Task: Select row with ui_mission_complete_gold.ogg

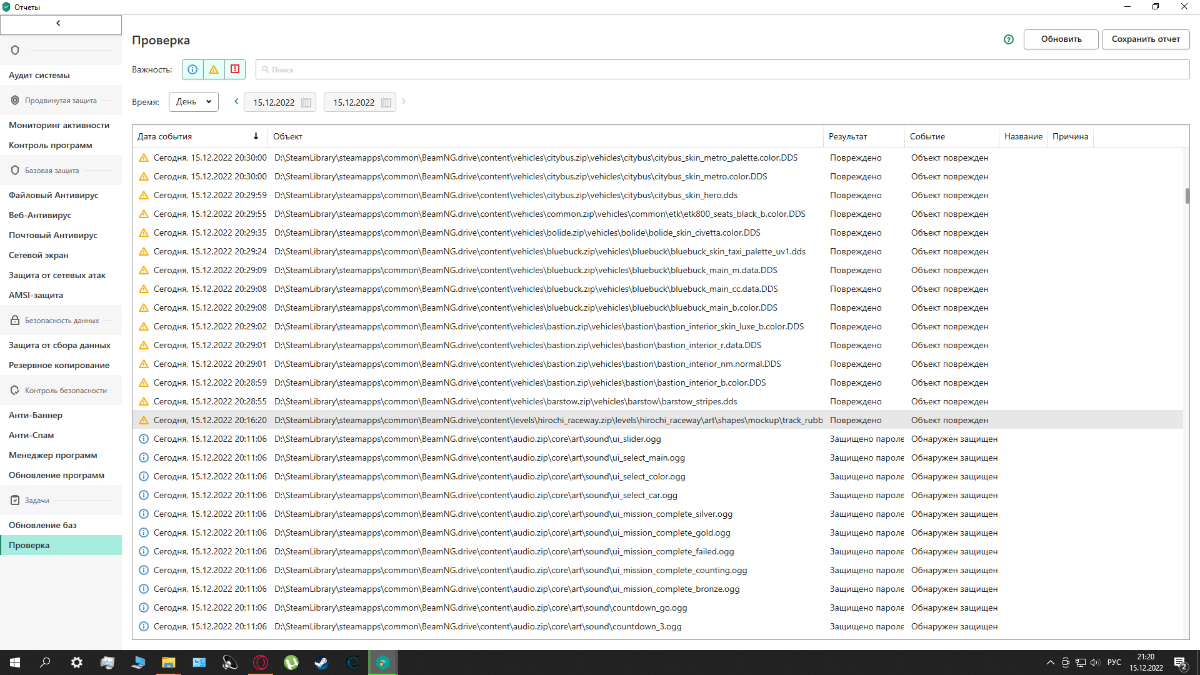Action: pyautogui.click(x=658, y=532)
